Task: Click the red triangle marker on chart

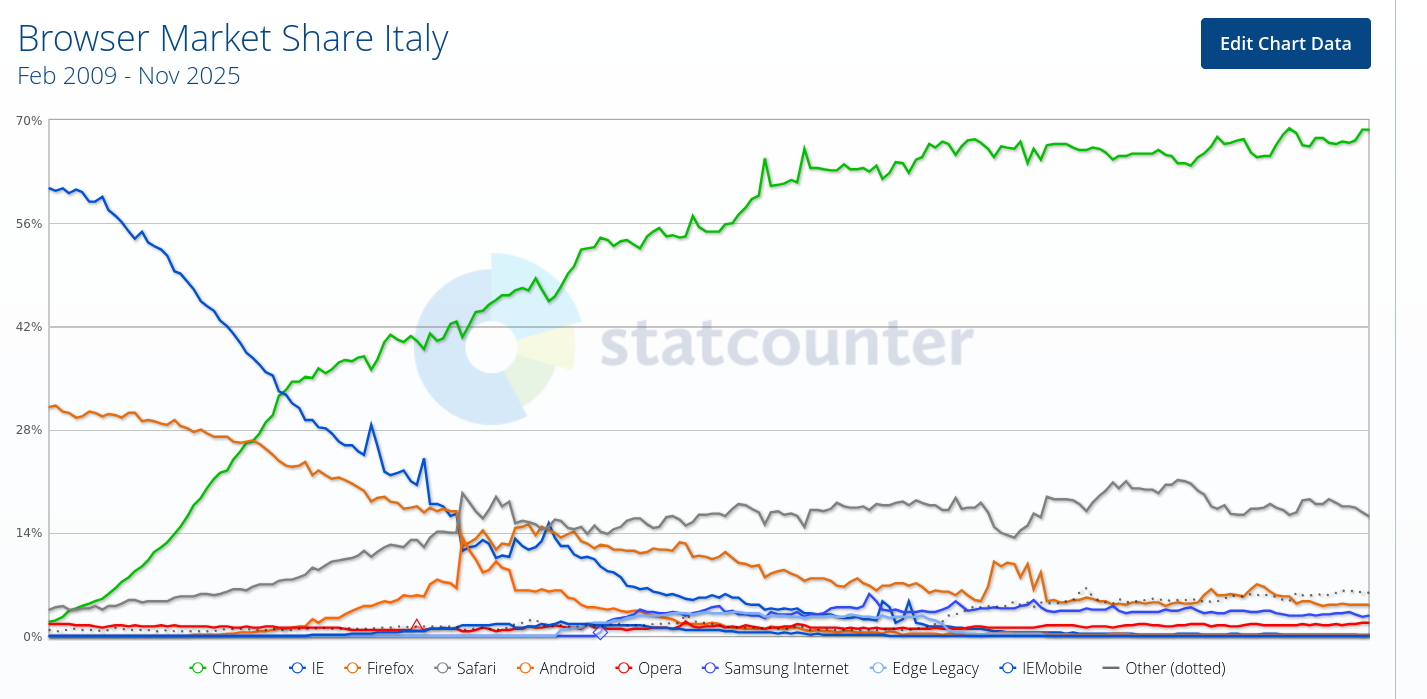Action: point(417,626)
